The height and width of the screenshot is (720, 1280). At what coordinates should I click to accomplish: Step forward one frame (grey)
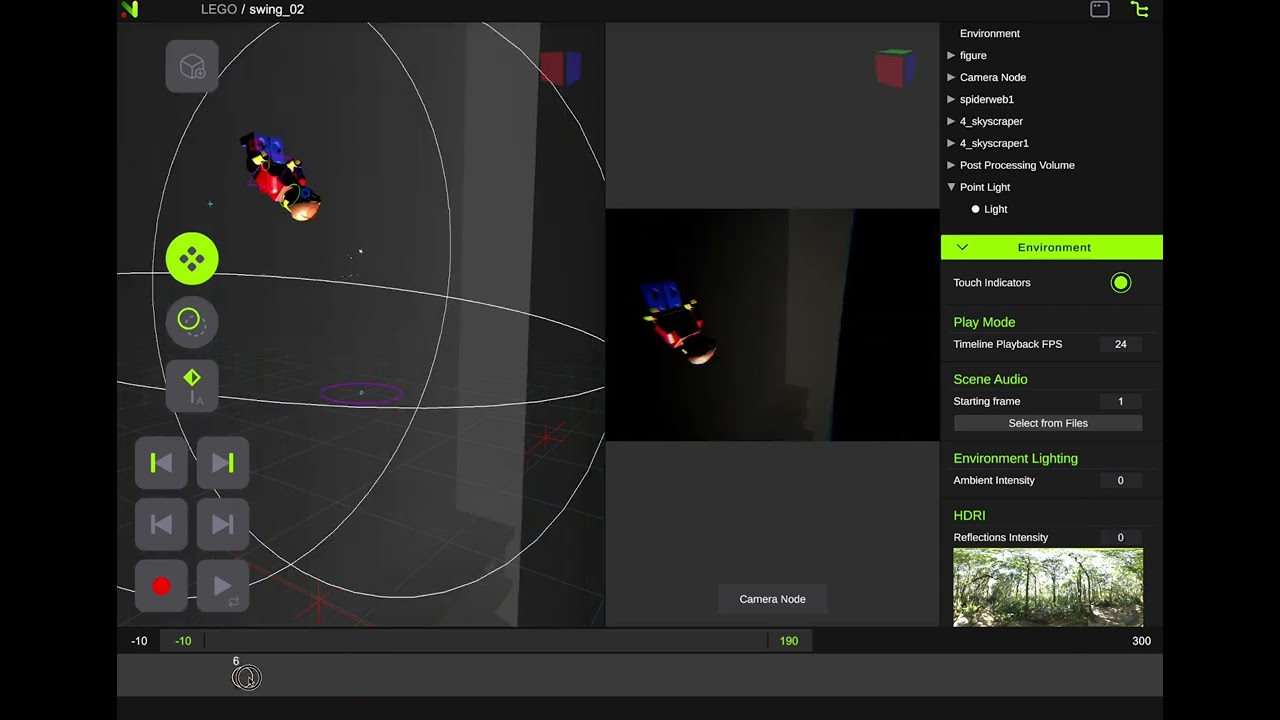pyautogui.click(x=223, y=524)
